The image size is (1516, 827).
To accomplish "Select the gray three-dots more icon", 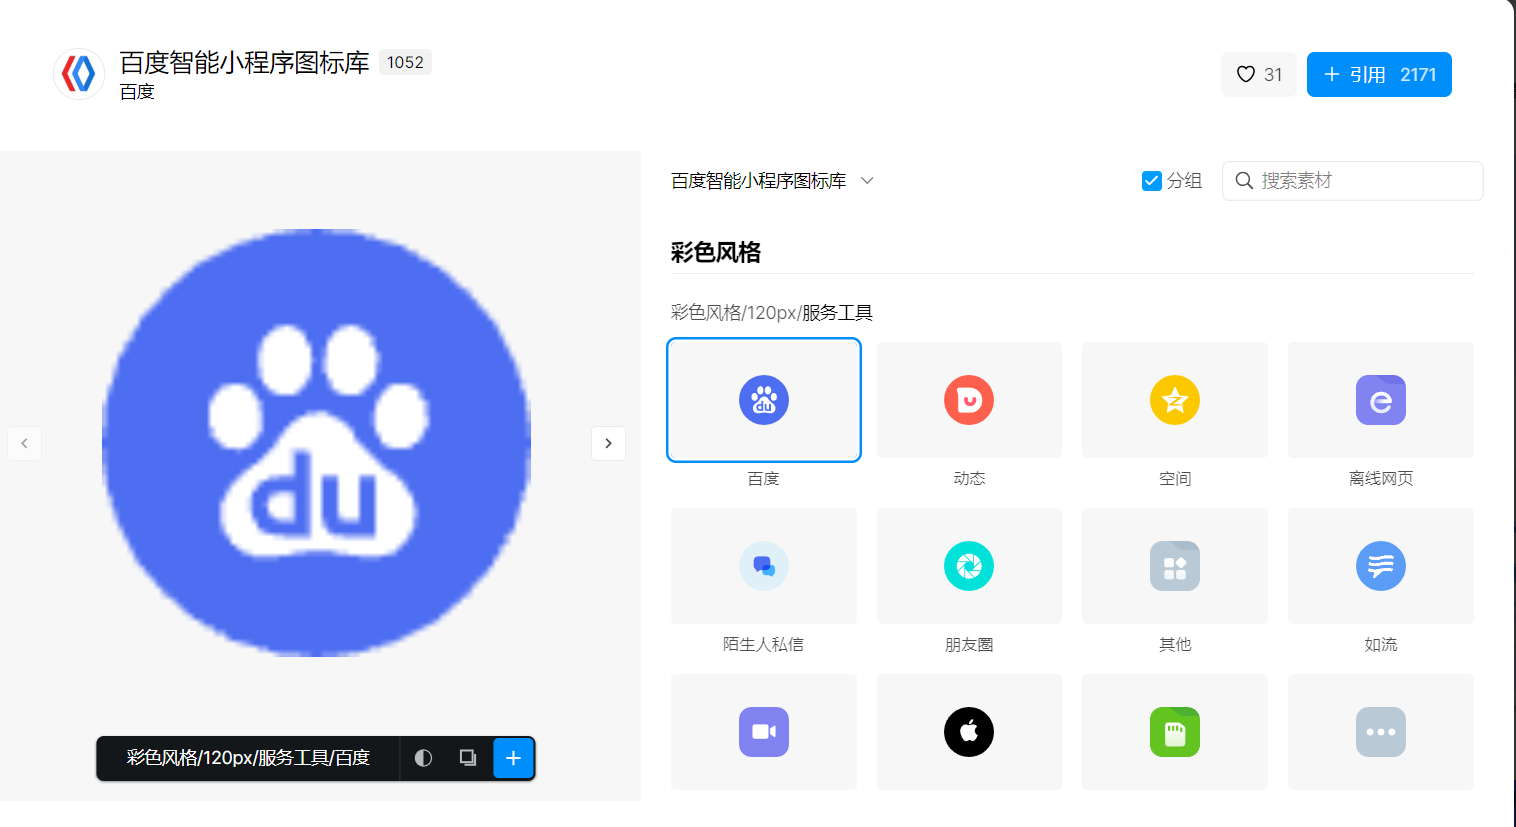I will (1380, 732).
